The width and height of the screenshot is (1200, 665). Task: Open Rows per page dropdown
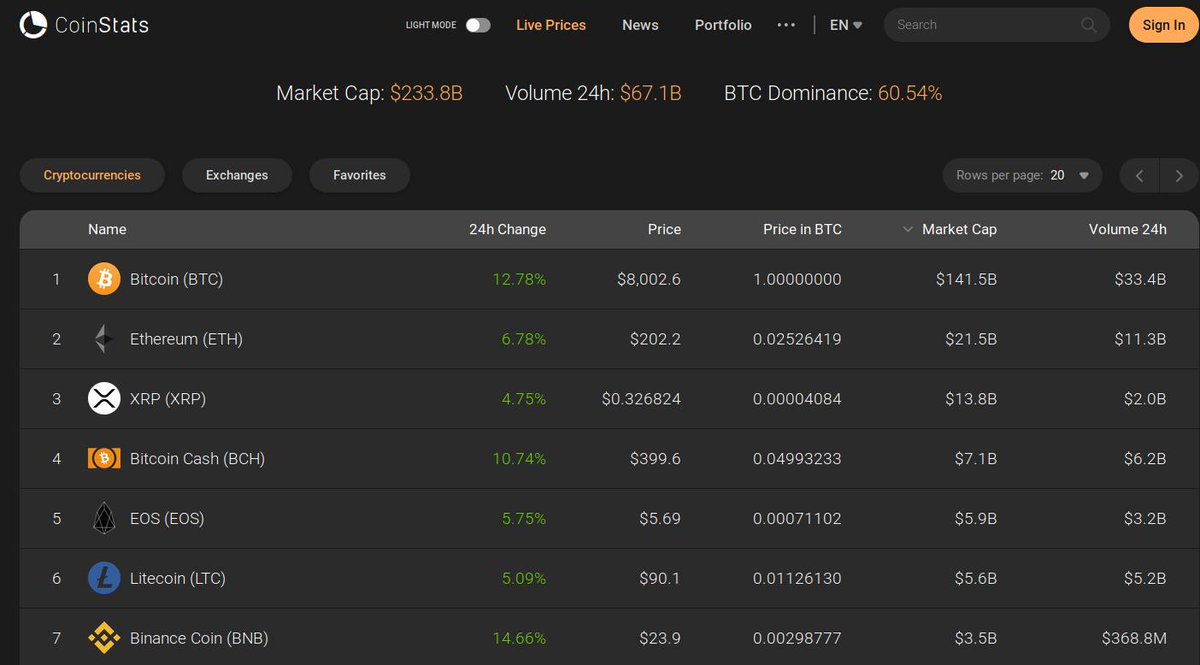(x=1022, y=175)
